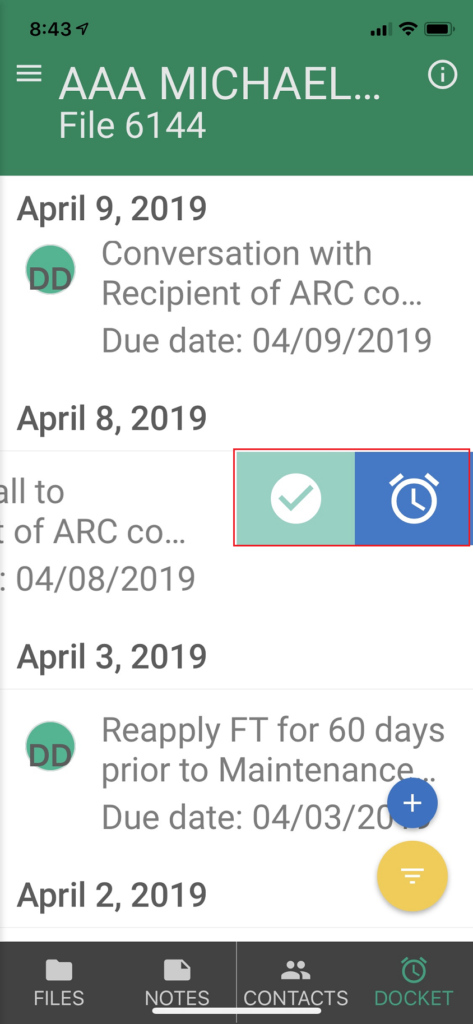Add new docket with blue plus button
Image resolution: width=473 pixels, height=1024 pixels.
[412, 803]
